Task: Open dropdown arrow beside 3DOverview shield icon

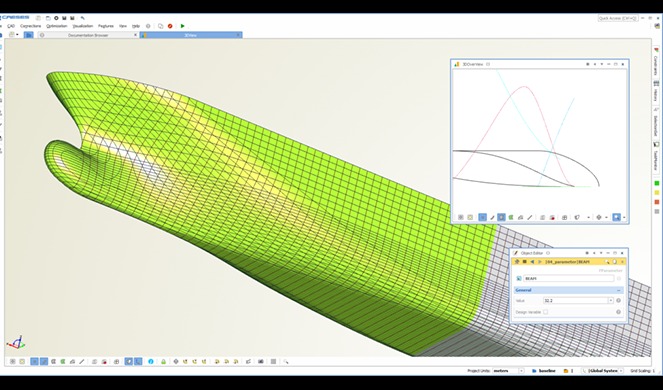Action: [588, 217]
